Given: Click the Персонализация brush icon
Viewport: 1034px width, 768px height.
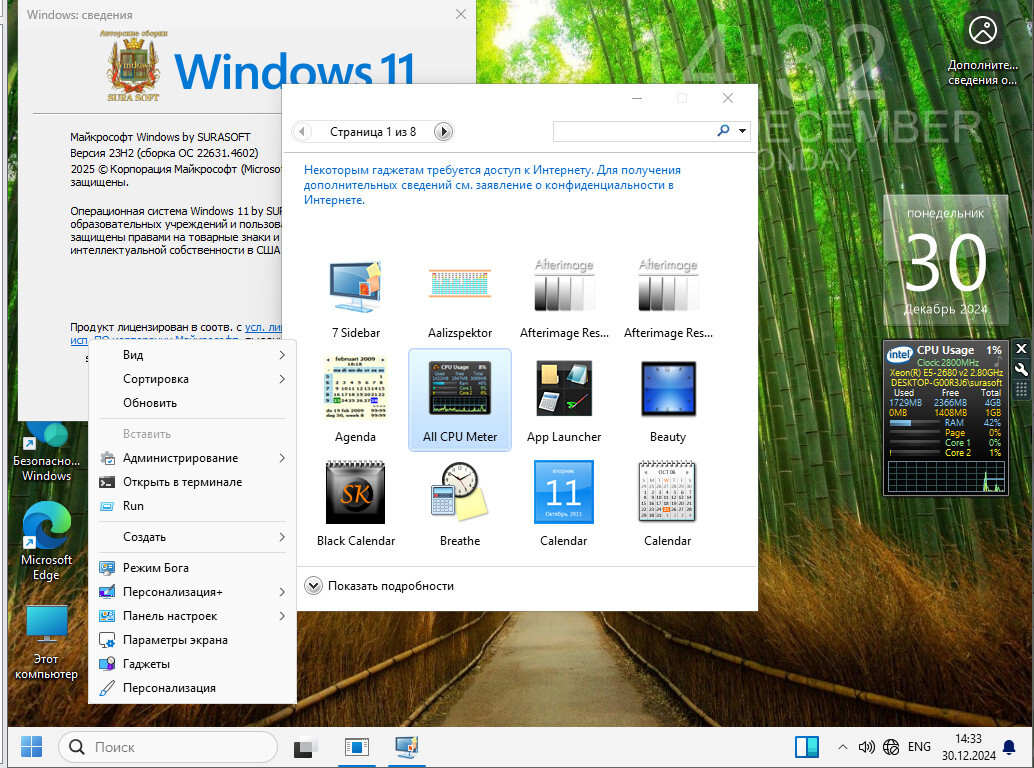Looking at the screenshot, I should [107, 688].
